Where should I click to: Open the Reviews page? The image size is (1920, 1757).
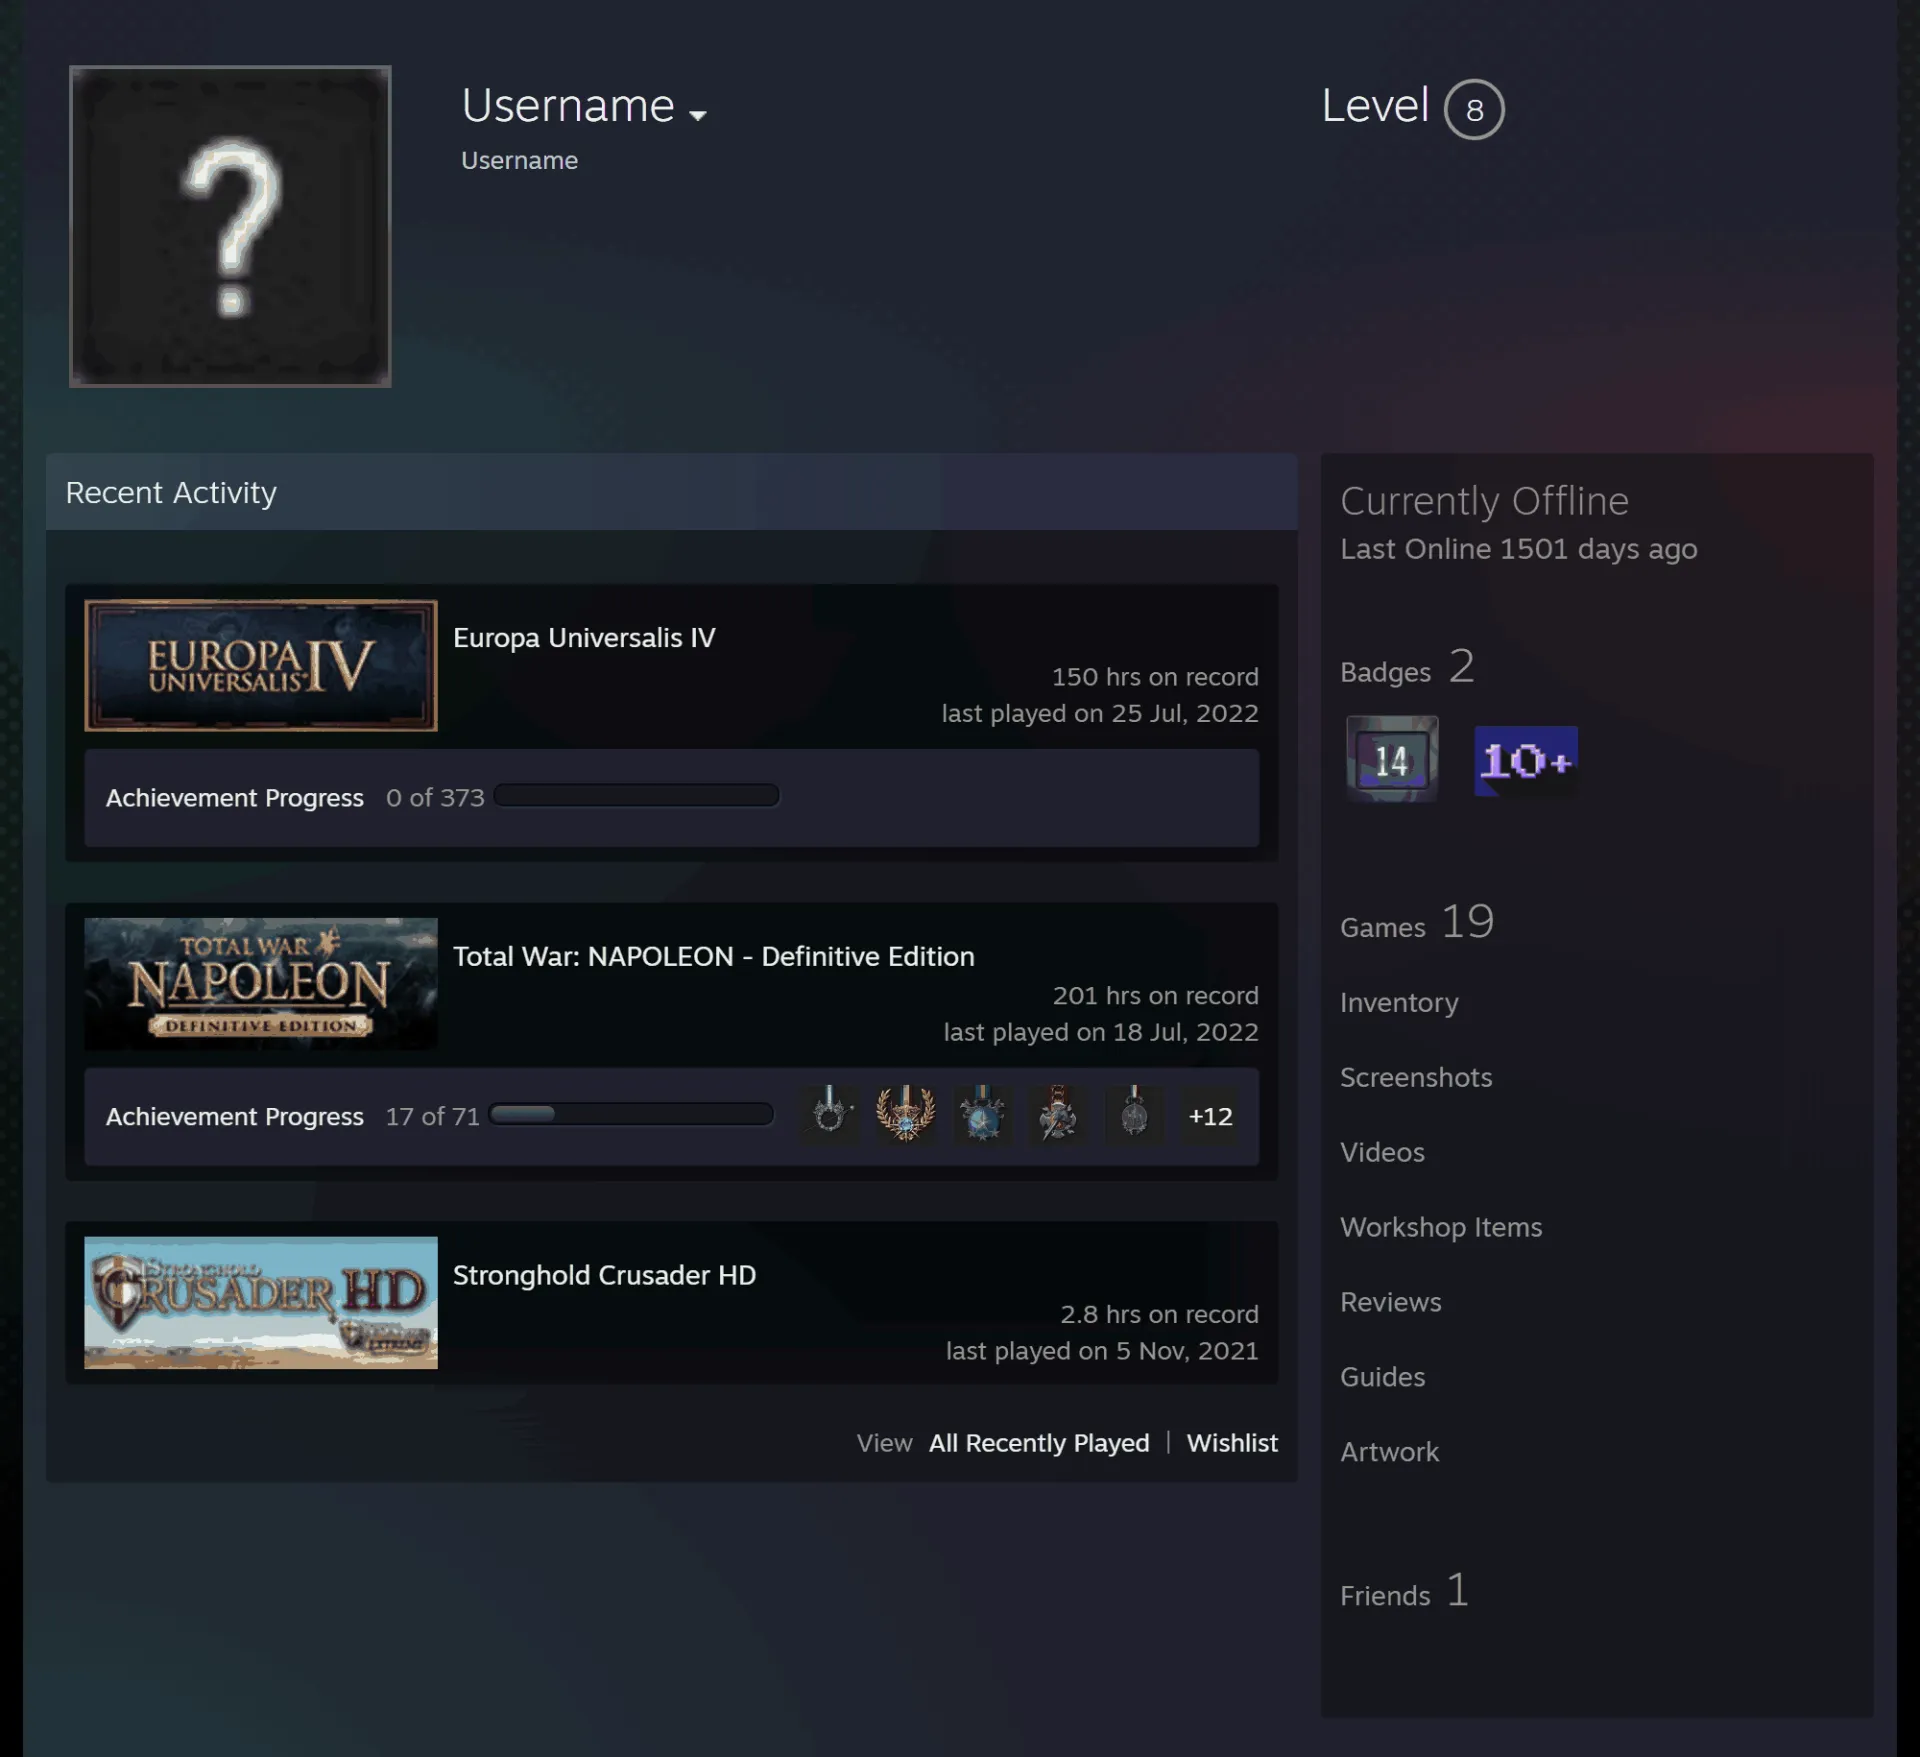point(1391,1303)
